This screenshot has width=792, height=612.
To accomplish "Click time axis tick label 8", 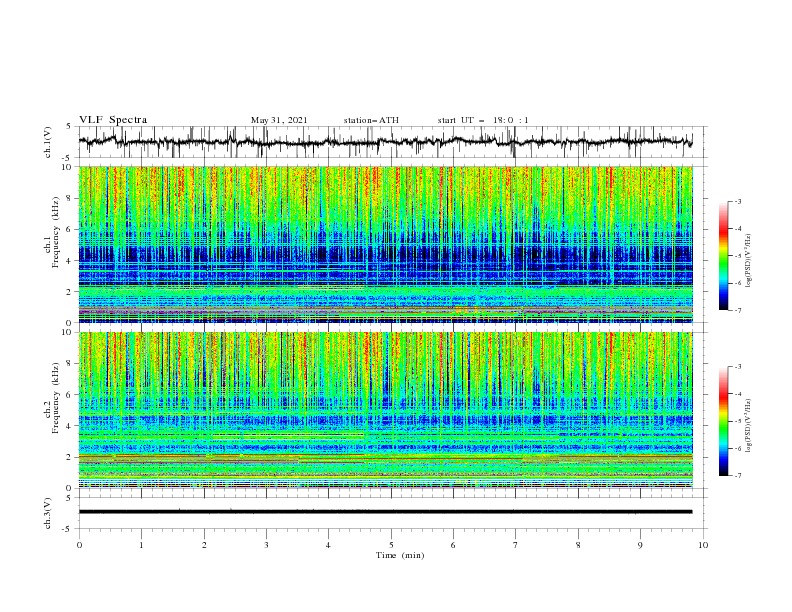I will (578, 545).
